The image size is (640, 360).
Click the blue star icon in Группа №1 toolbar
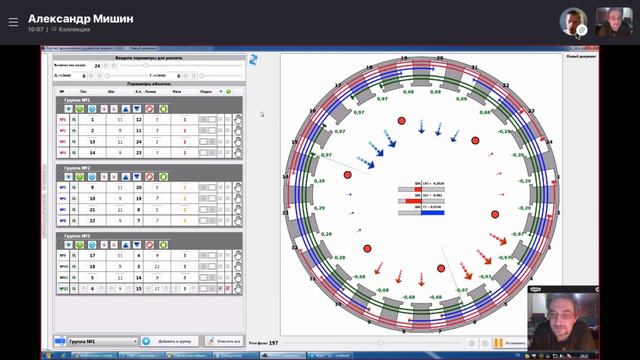68,109
